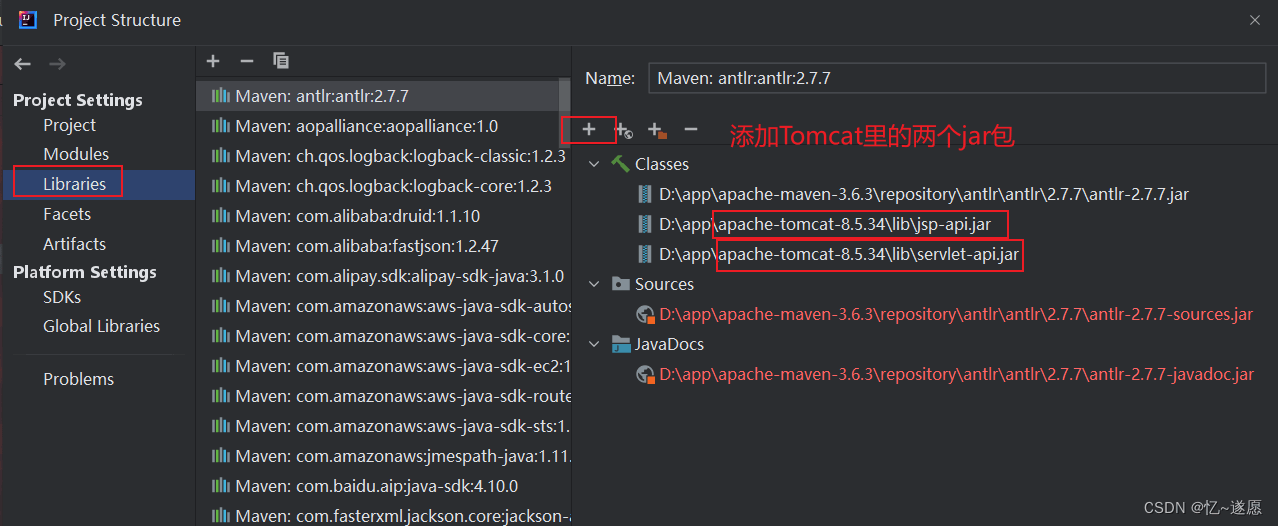
Task: Copy the selected library
Action: click(x=281, y=61)
